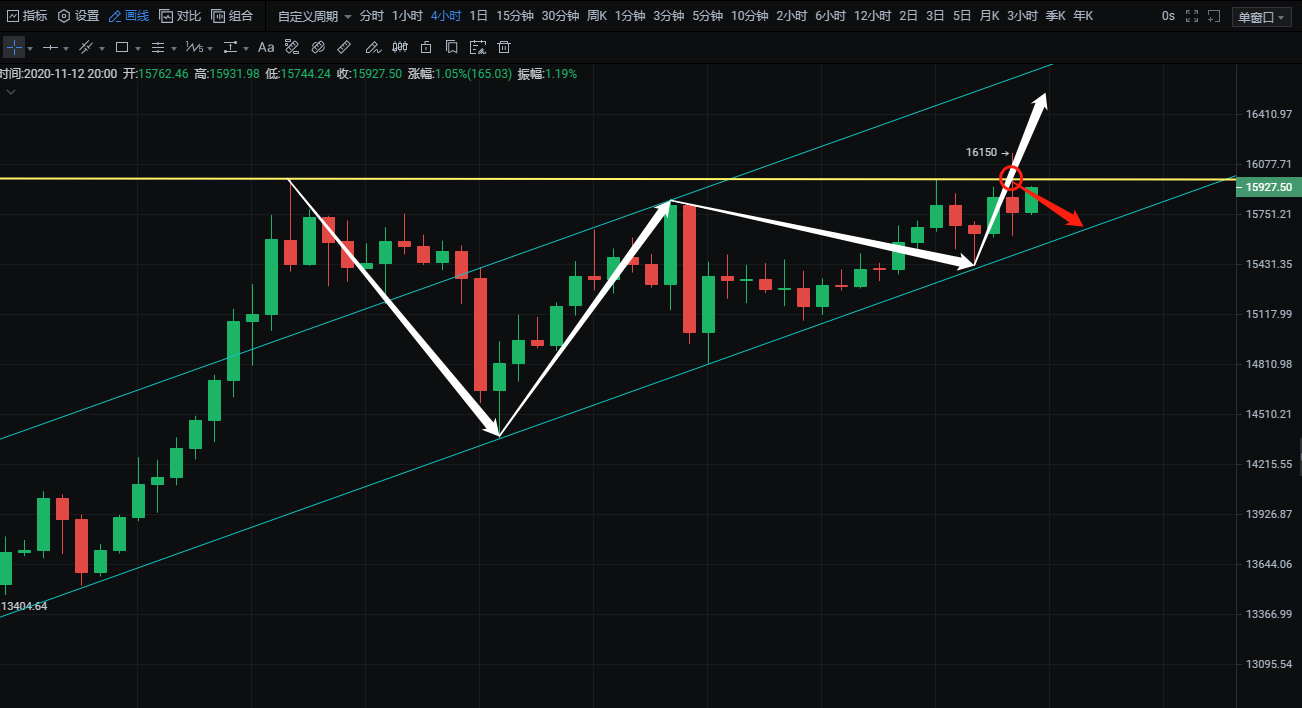
Task: Select the rectangle shape tool
Action: pyautogui.click(x=121, y=47)
